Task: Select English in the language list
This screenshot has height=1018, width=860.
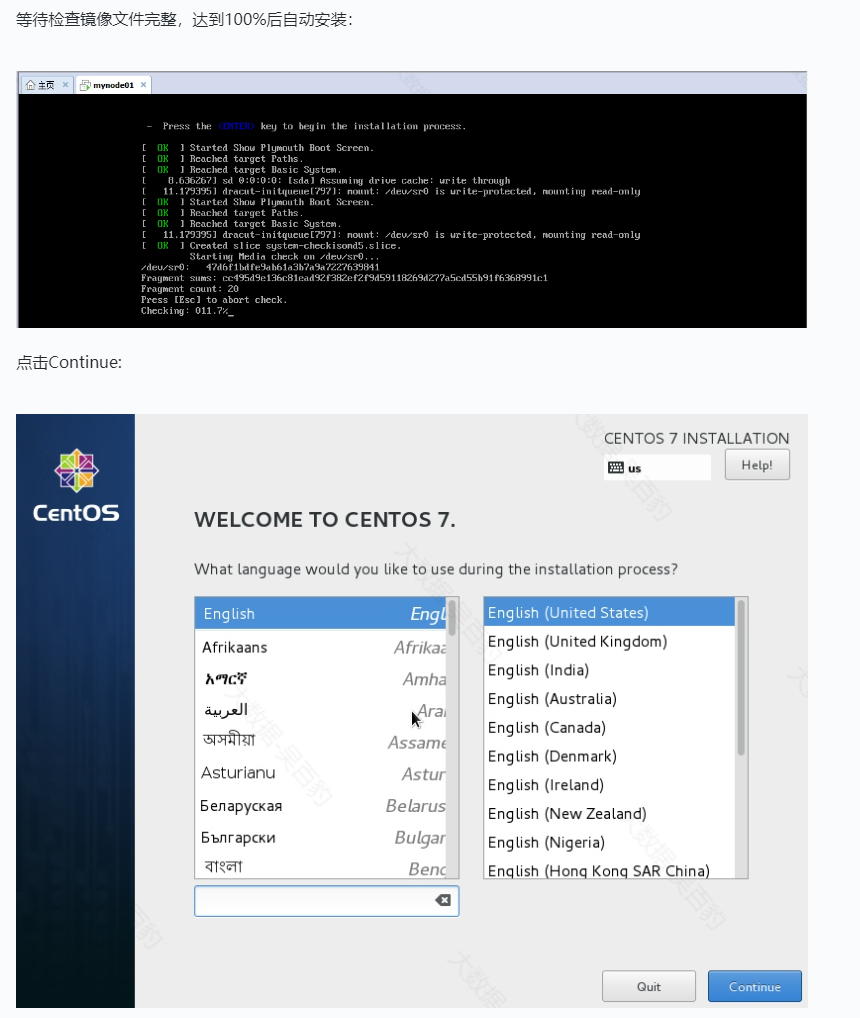Action: [321, 614]
